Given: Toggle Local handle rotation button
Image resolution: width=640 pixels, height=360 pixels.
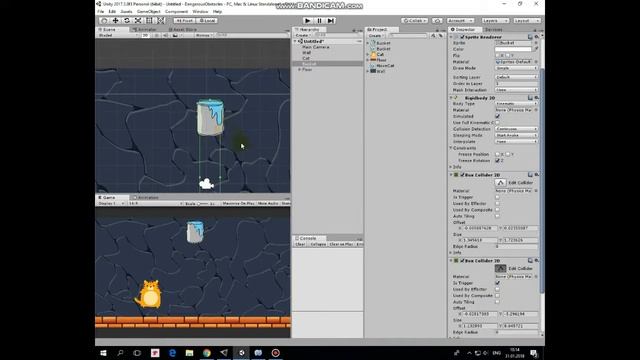Looking at the screenshot, I should [207, 20].
